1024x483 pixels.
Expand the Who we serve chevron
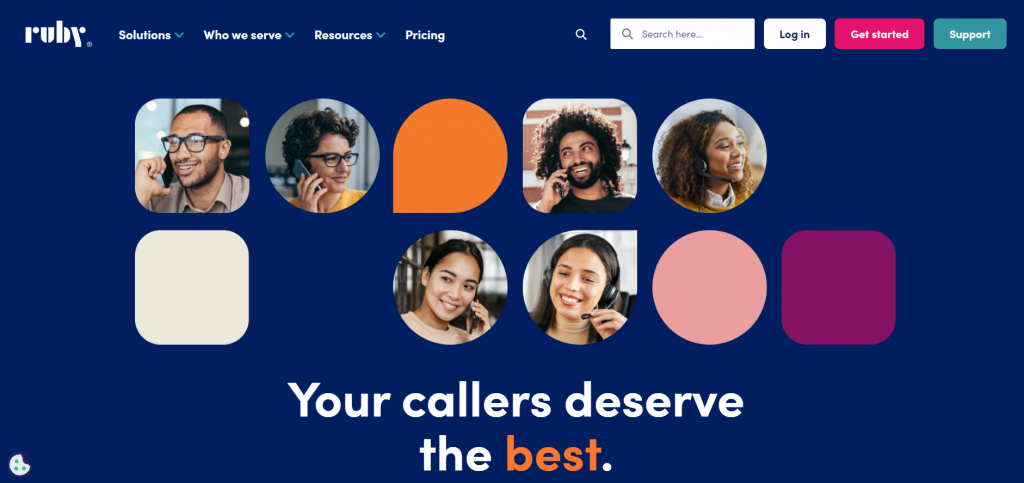pos(290,35)
